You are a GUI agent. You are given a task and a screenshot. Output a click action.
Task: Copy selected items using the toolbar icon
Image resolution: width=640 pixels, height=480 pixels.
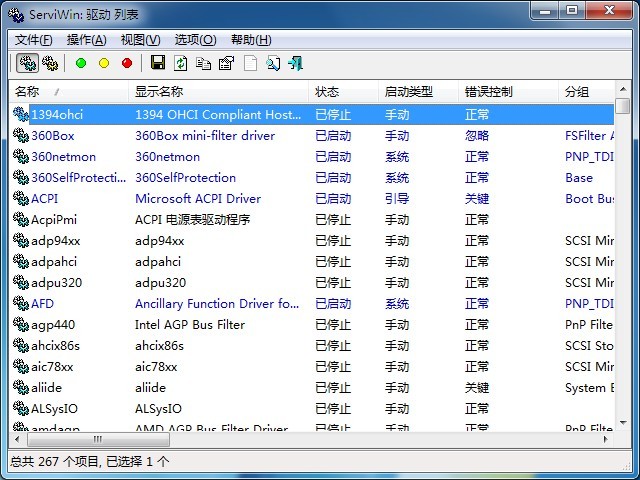[204, 63]
